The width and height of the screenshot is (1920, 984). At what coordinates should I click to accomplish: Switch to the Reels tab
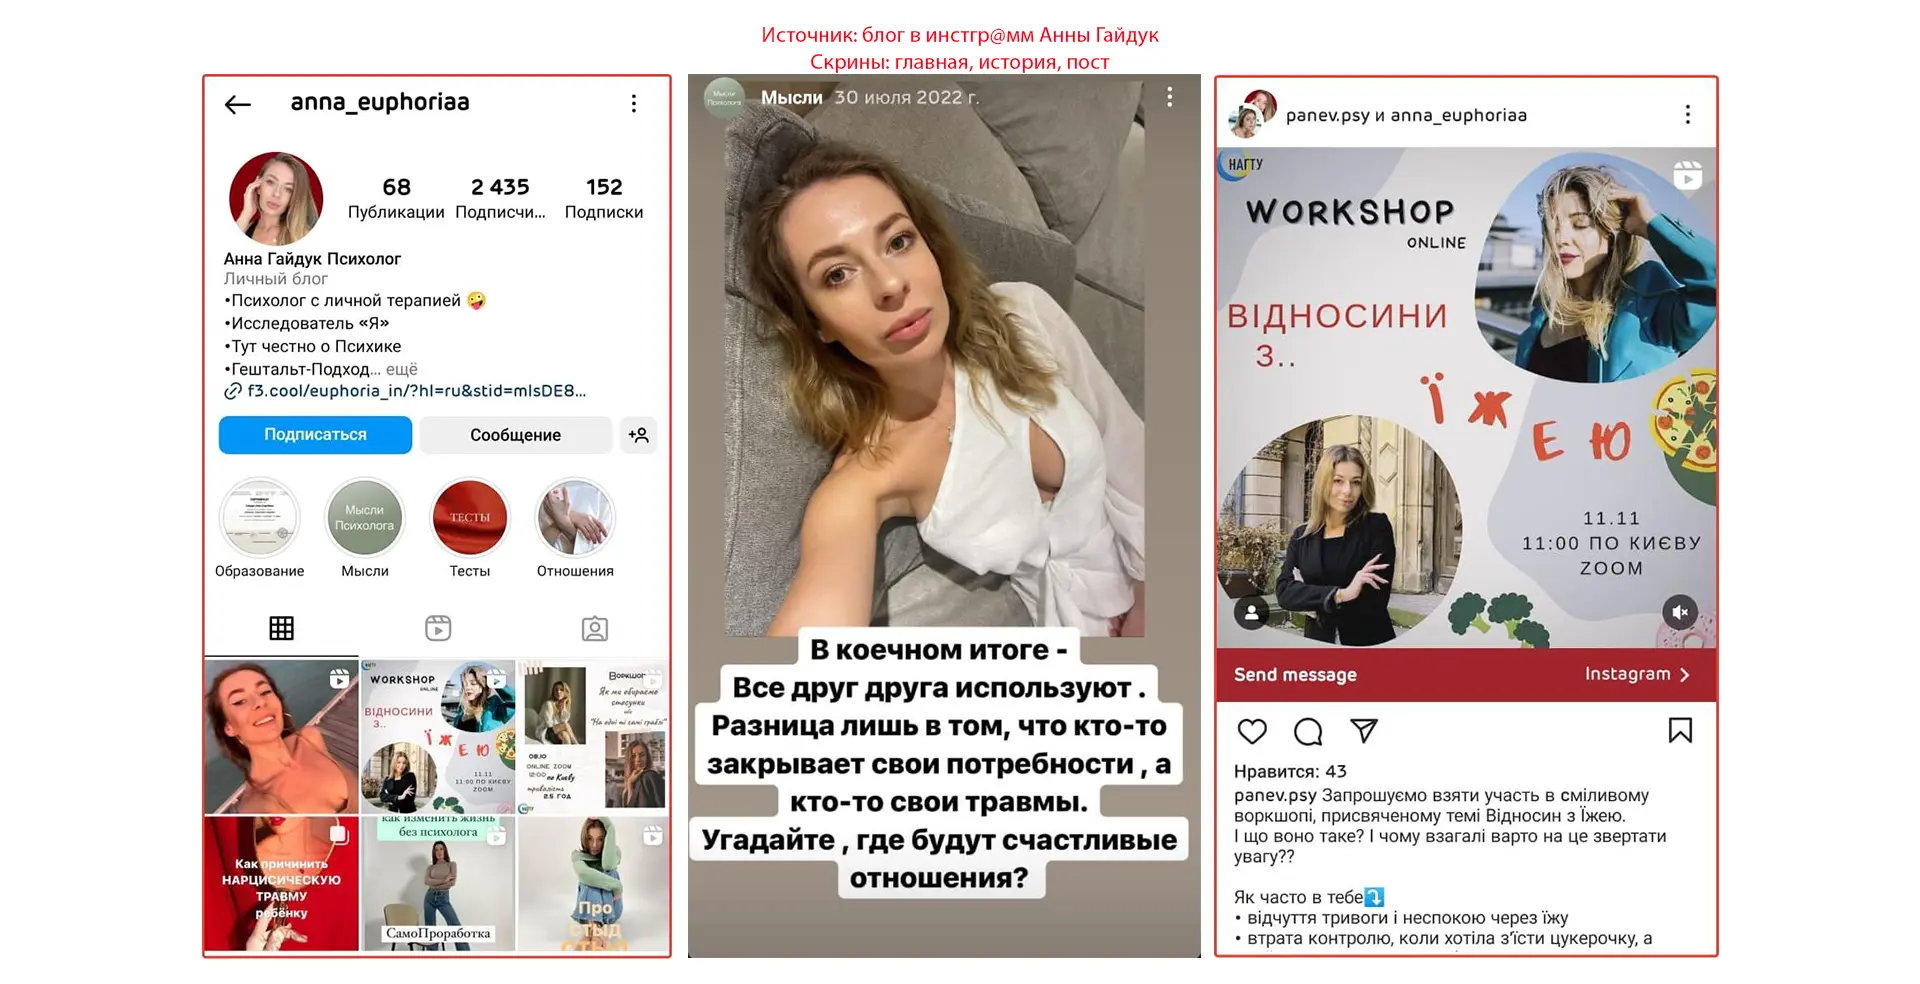click(438, 628)
